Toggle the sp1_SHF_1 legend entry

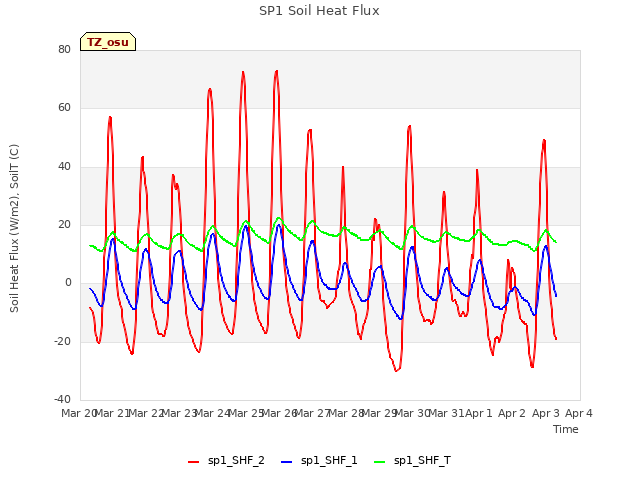319,460
